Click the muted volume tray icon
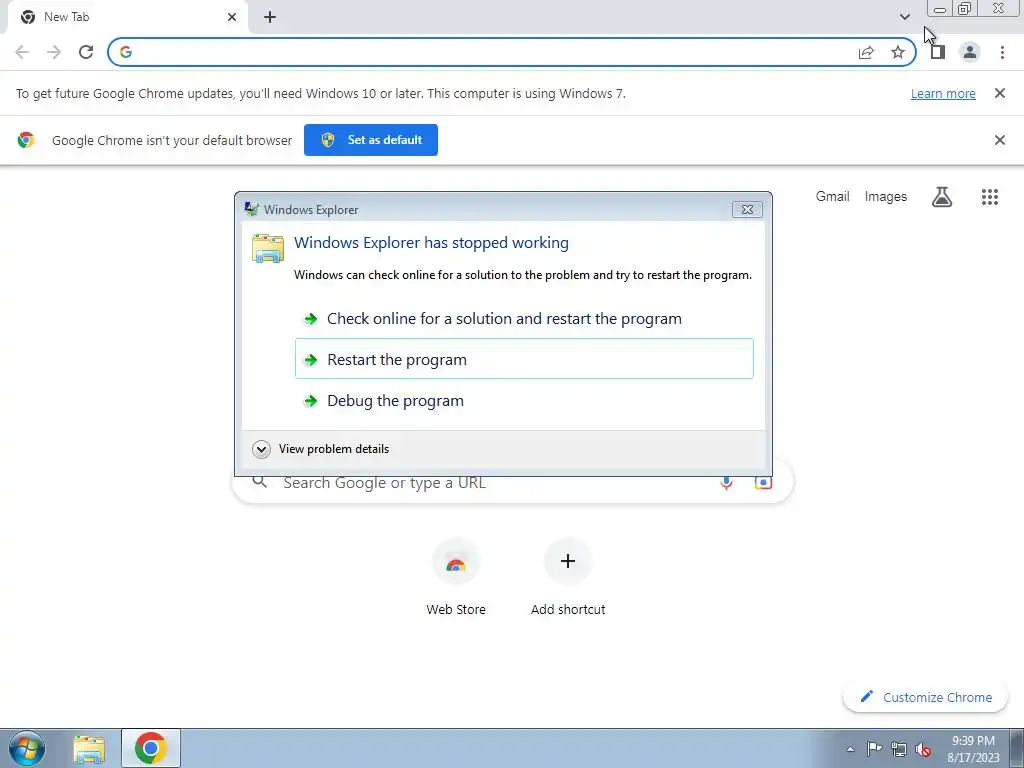This screenshot has height=768, width=1024. coord(923,749)
